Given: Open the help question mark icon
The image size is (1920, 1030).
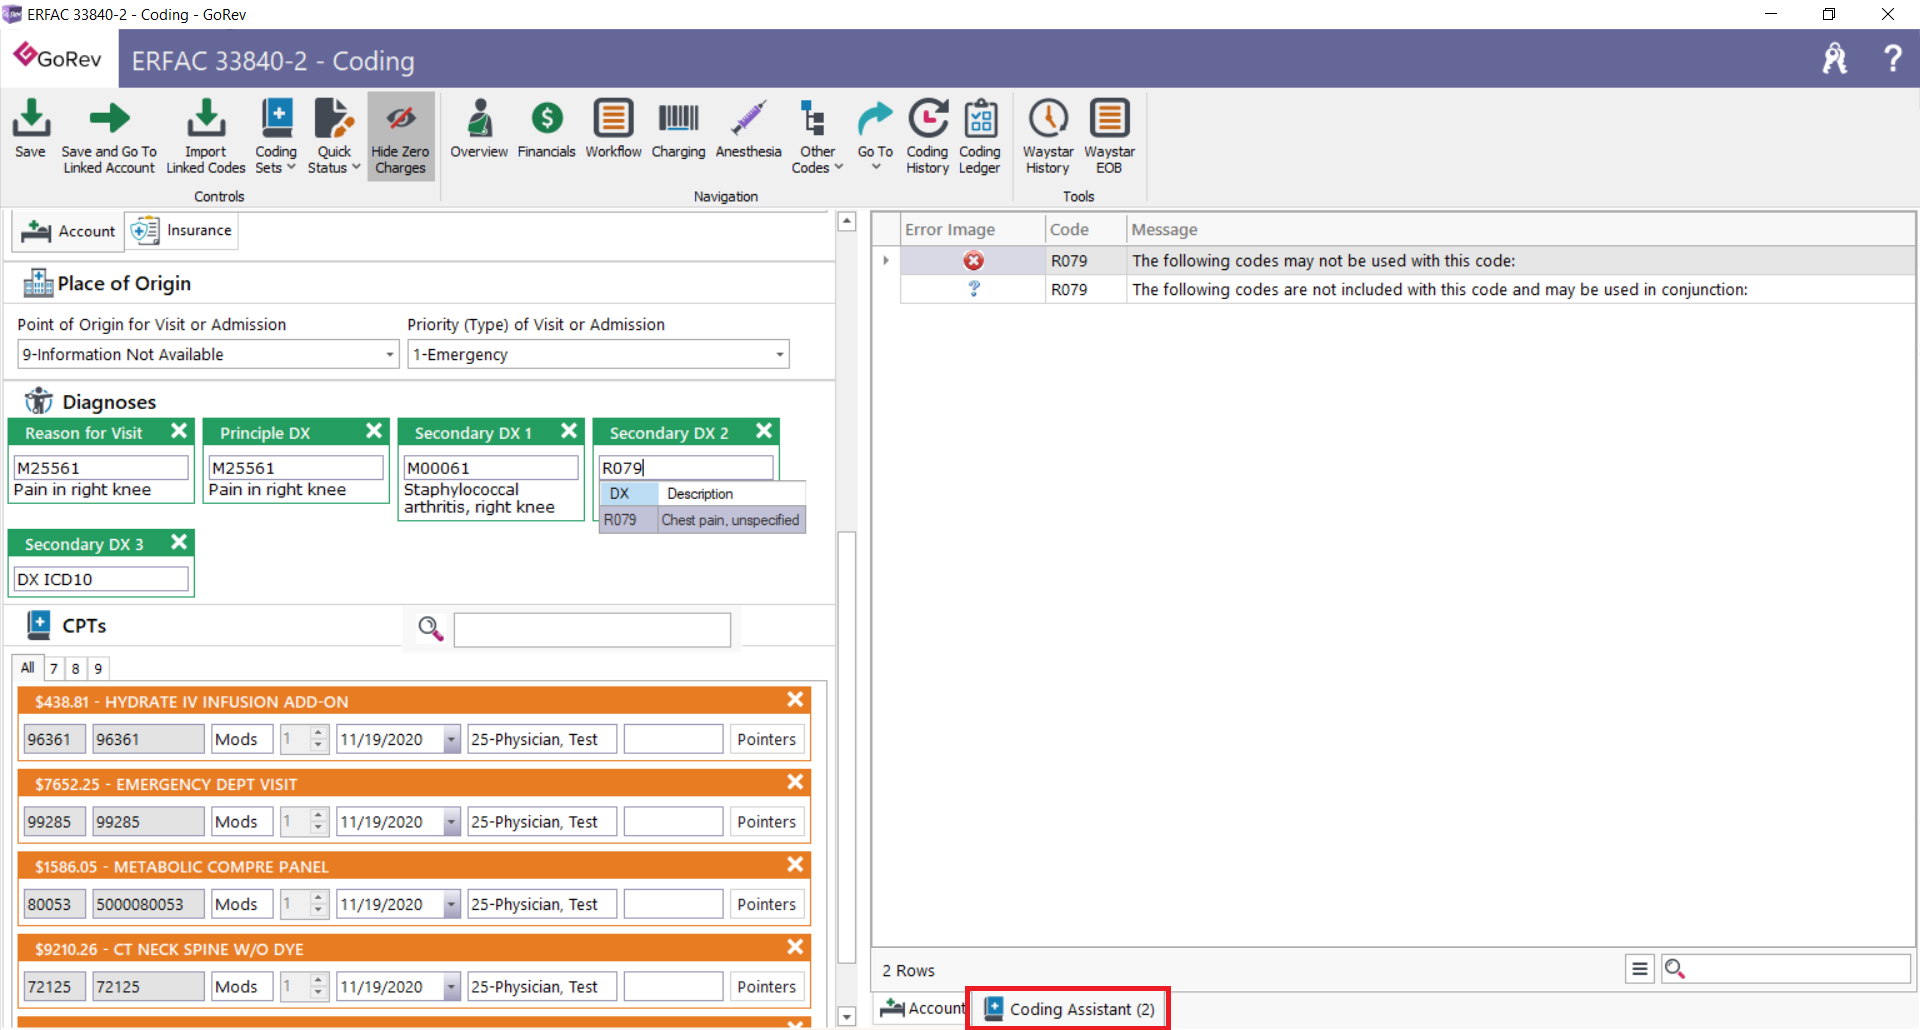Looking at the screenshot, I should [x=1892, y=58].
